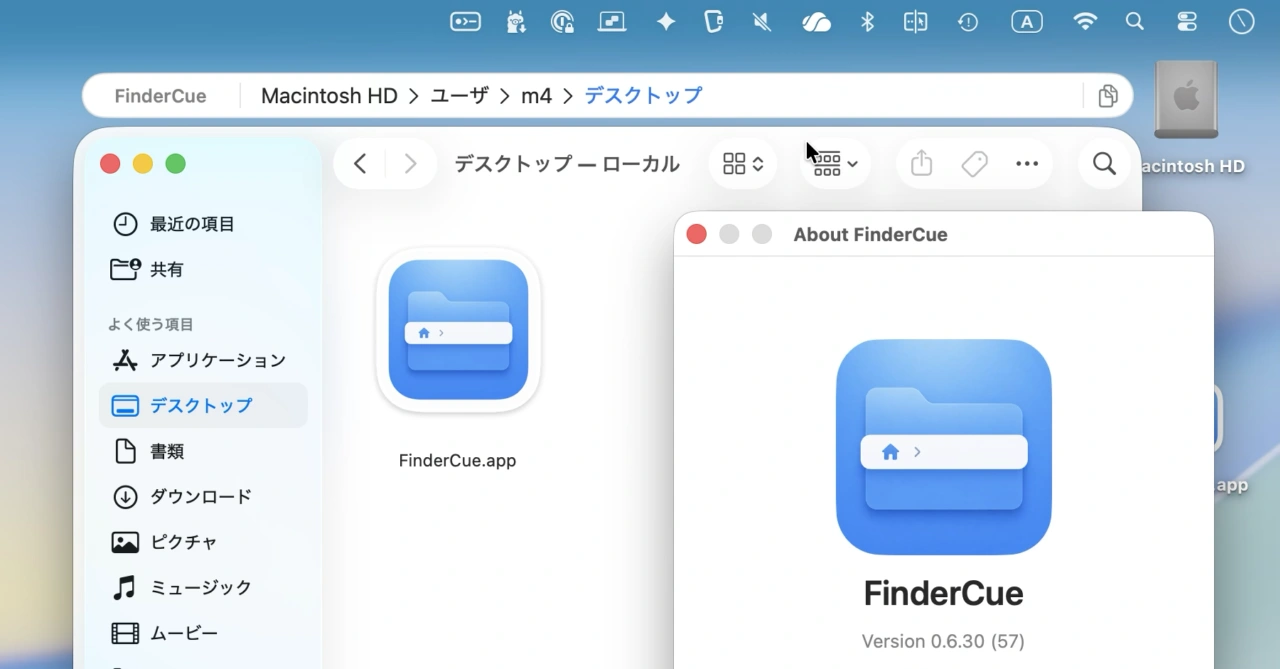The image size is (1280, 669).
Task: Click the Share toolbar icon
Action: pyautogui.click(x=922, y=164)
